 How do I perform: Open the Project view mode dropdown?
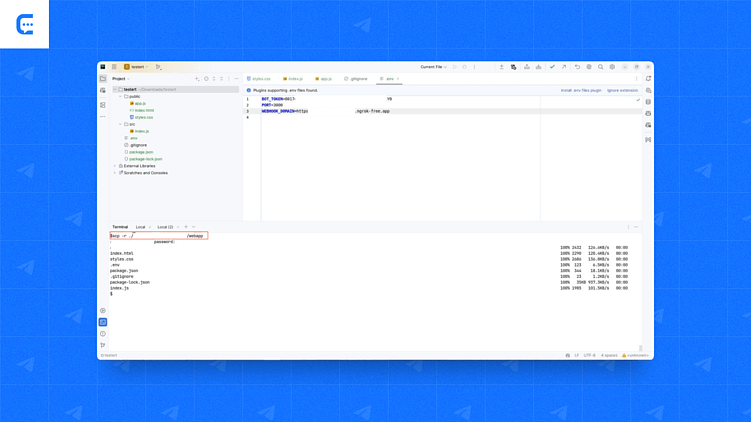(121, 79)
